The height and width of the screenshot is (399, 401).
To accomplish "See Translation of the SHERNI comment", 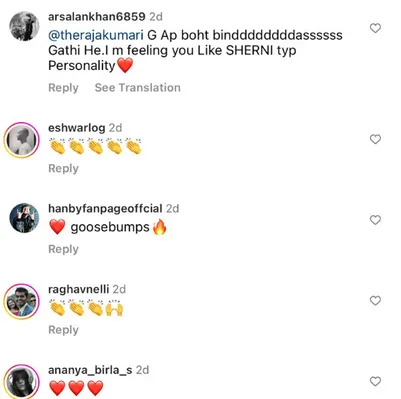I will tap(138, 88).
